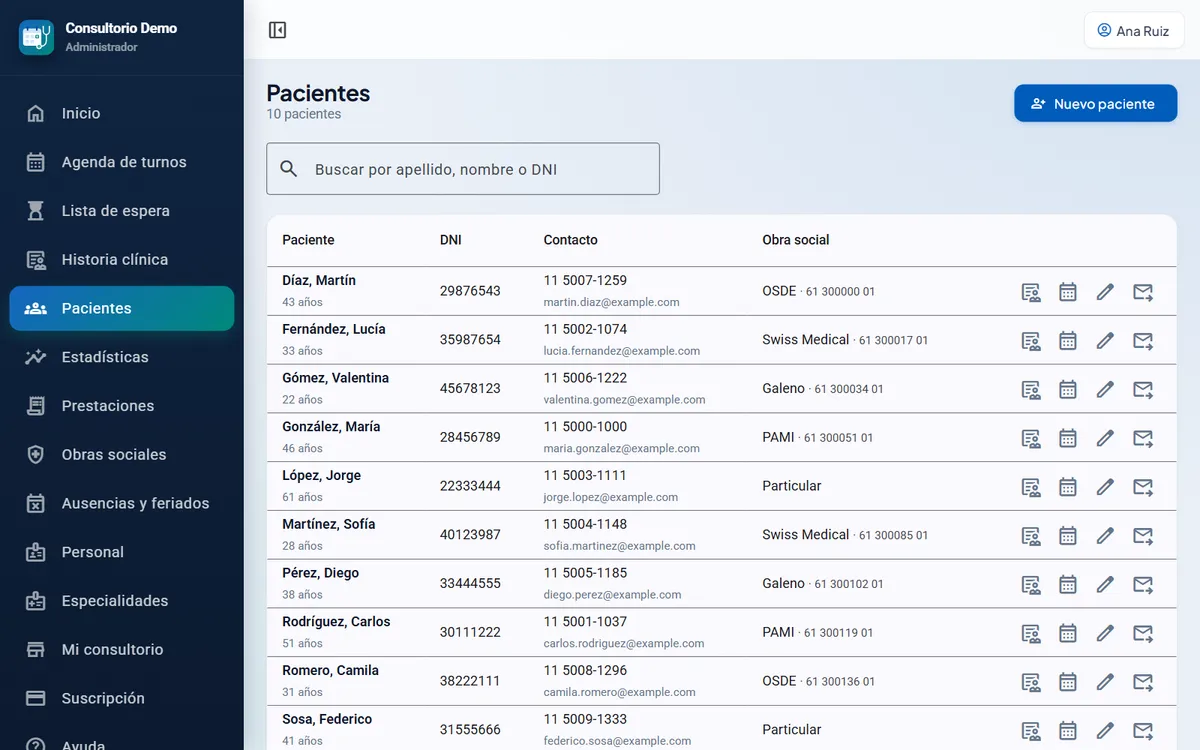
Task: Schedule appointment icon for Martínez, Sofía
Action: pyautogui.click(x=1068, y=536)
